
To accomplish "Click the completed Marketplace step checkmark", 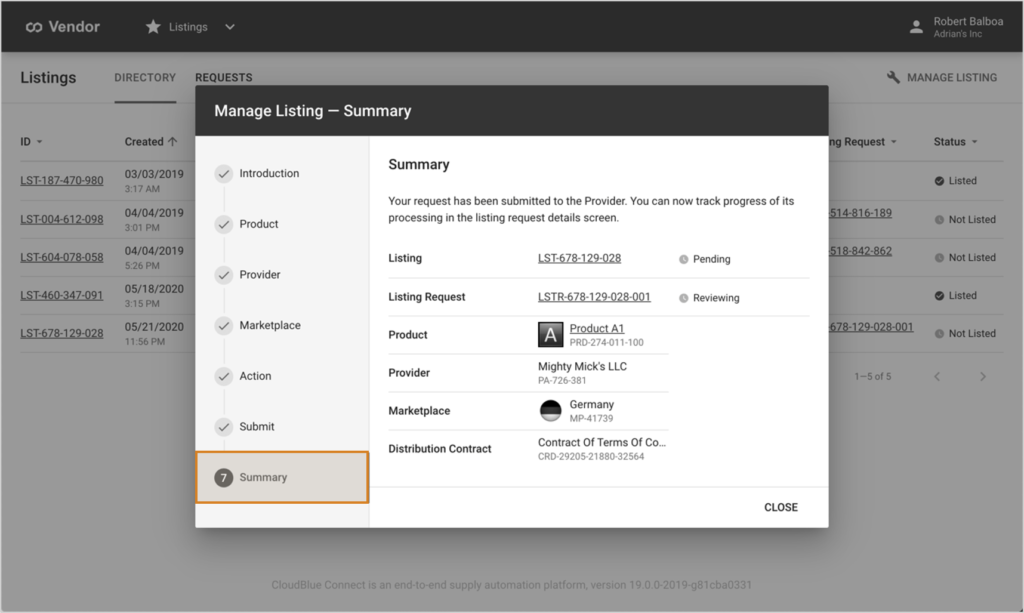I will [224, 325].
